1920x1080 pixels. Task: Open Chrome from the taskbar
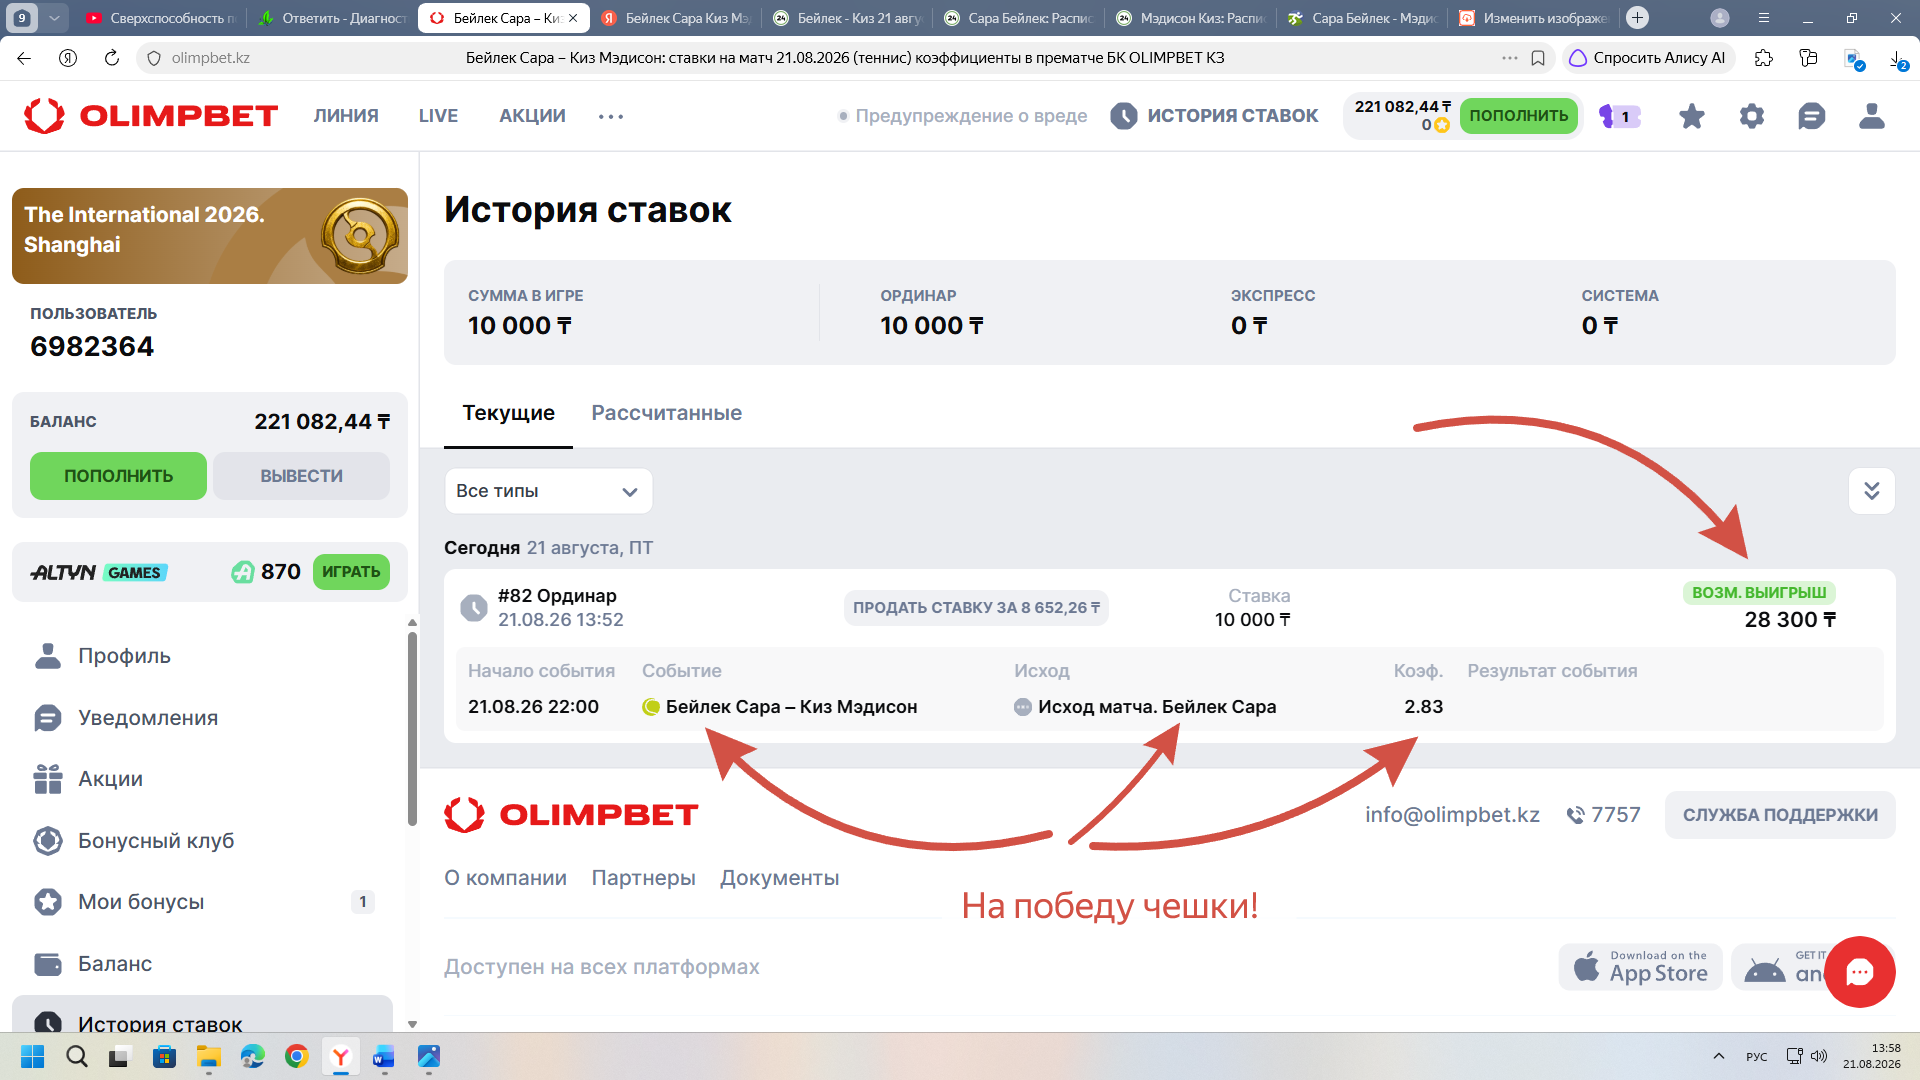pyautogui.click(x=297, y=1056)
